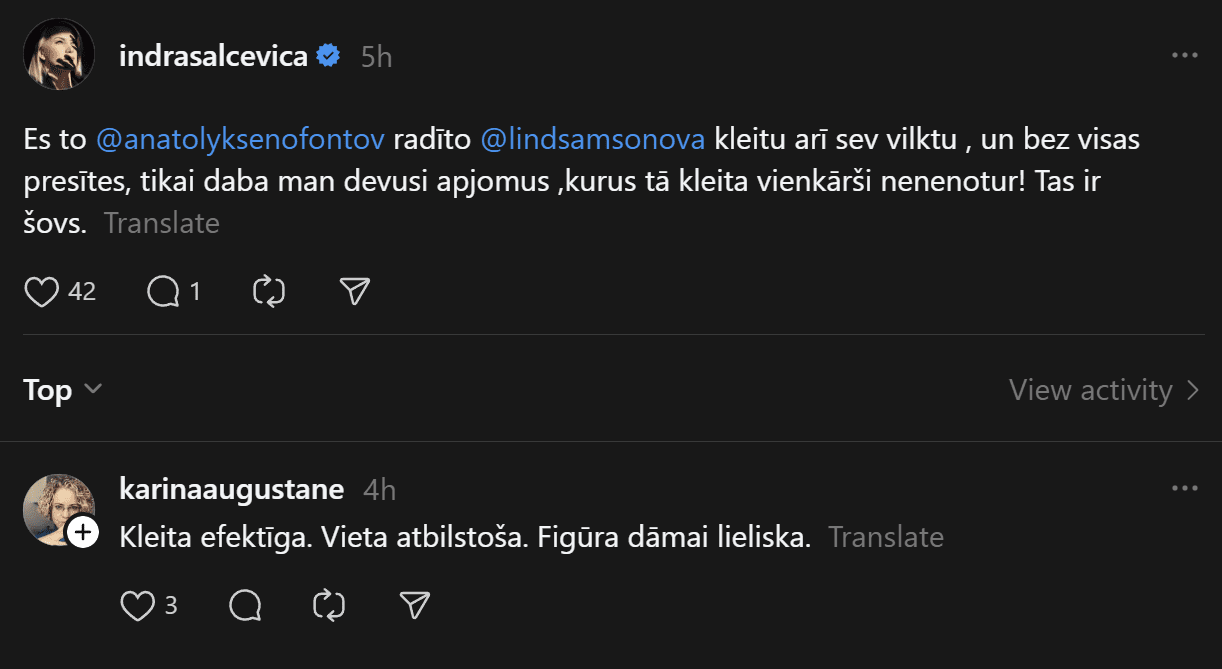Follow karinaaugustane using plus badge
This screenshot has width=1222, height=669.
point(83,533)
